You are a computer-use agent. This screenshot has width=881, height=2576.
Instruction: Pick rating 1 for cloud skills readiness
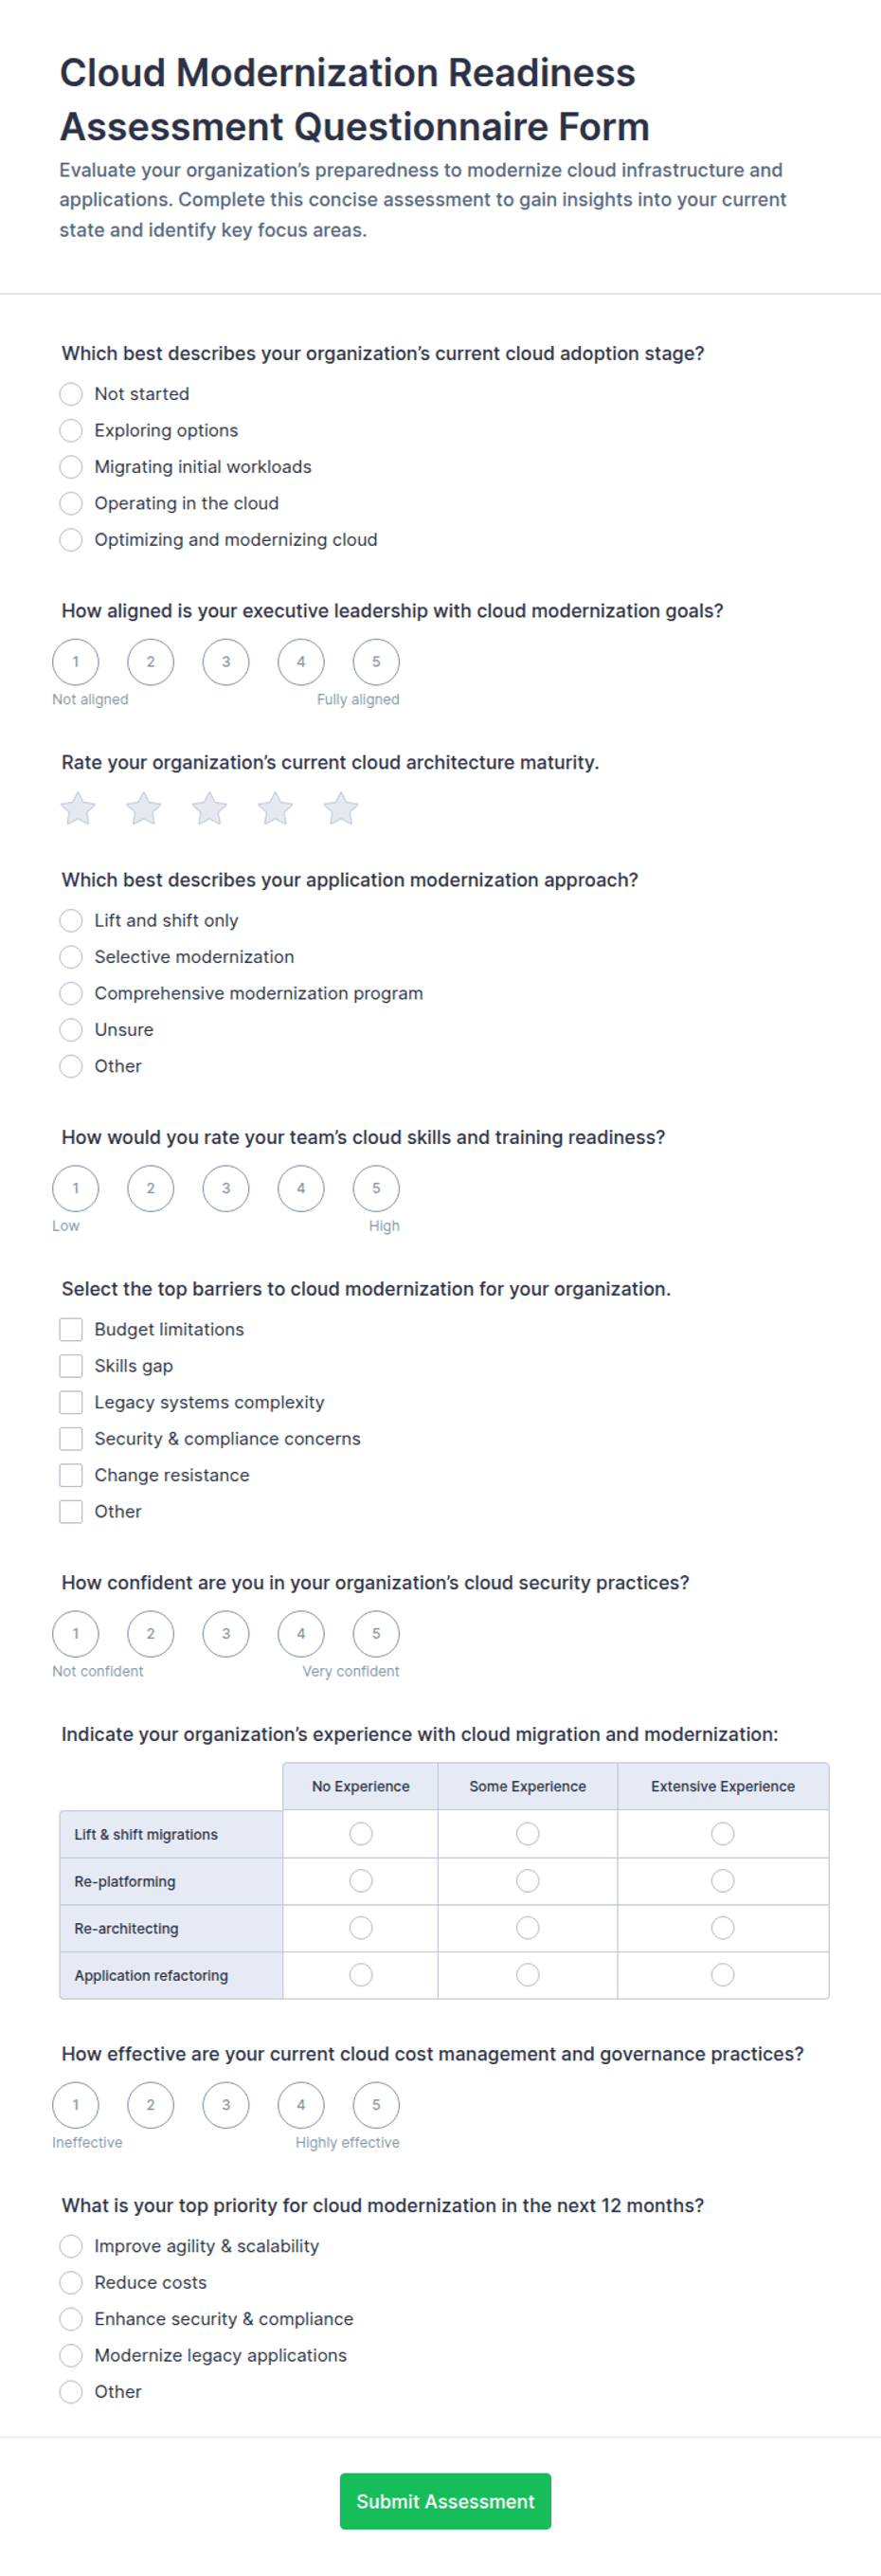tap(76, 1188)
